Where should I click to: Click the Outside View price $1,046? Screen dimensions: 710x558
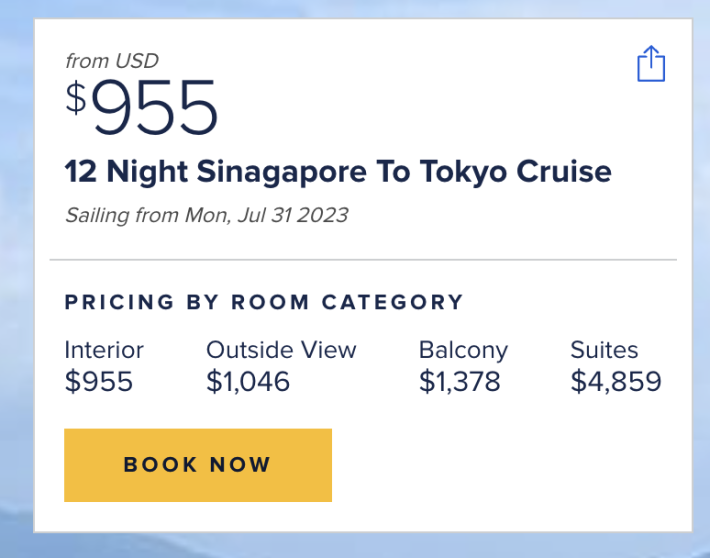pos(248,381)
